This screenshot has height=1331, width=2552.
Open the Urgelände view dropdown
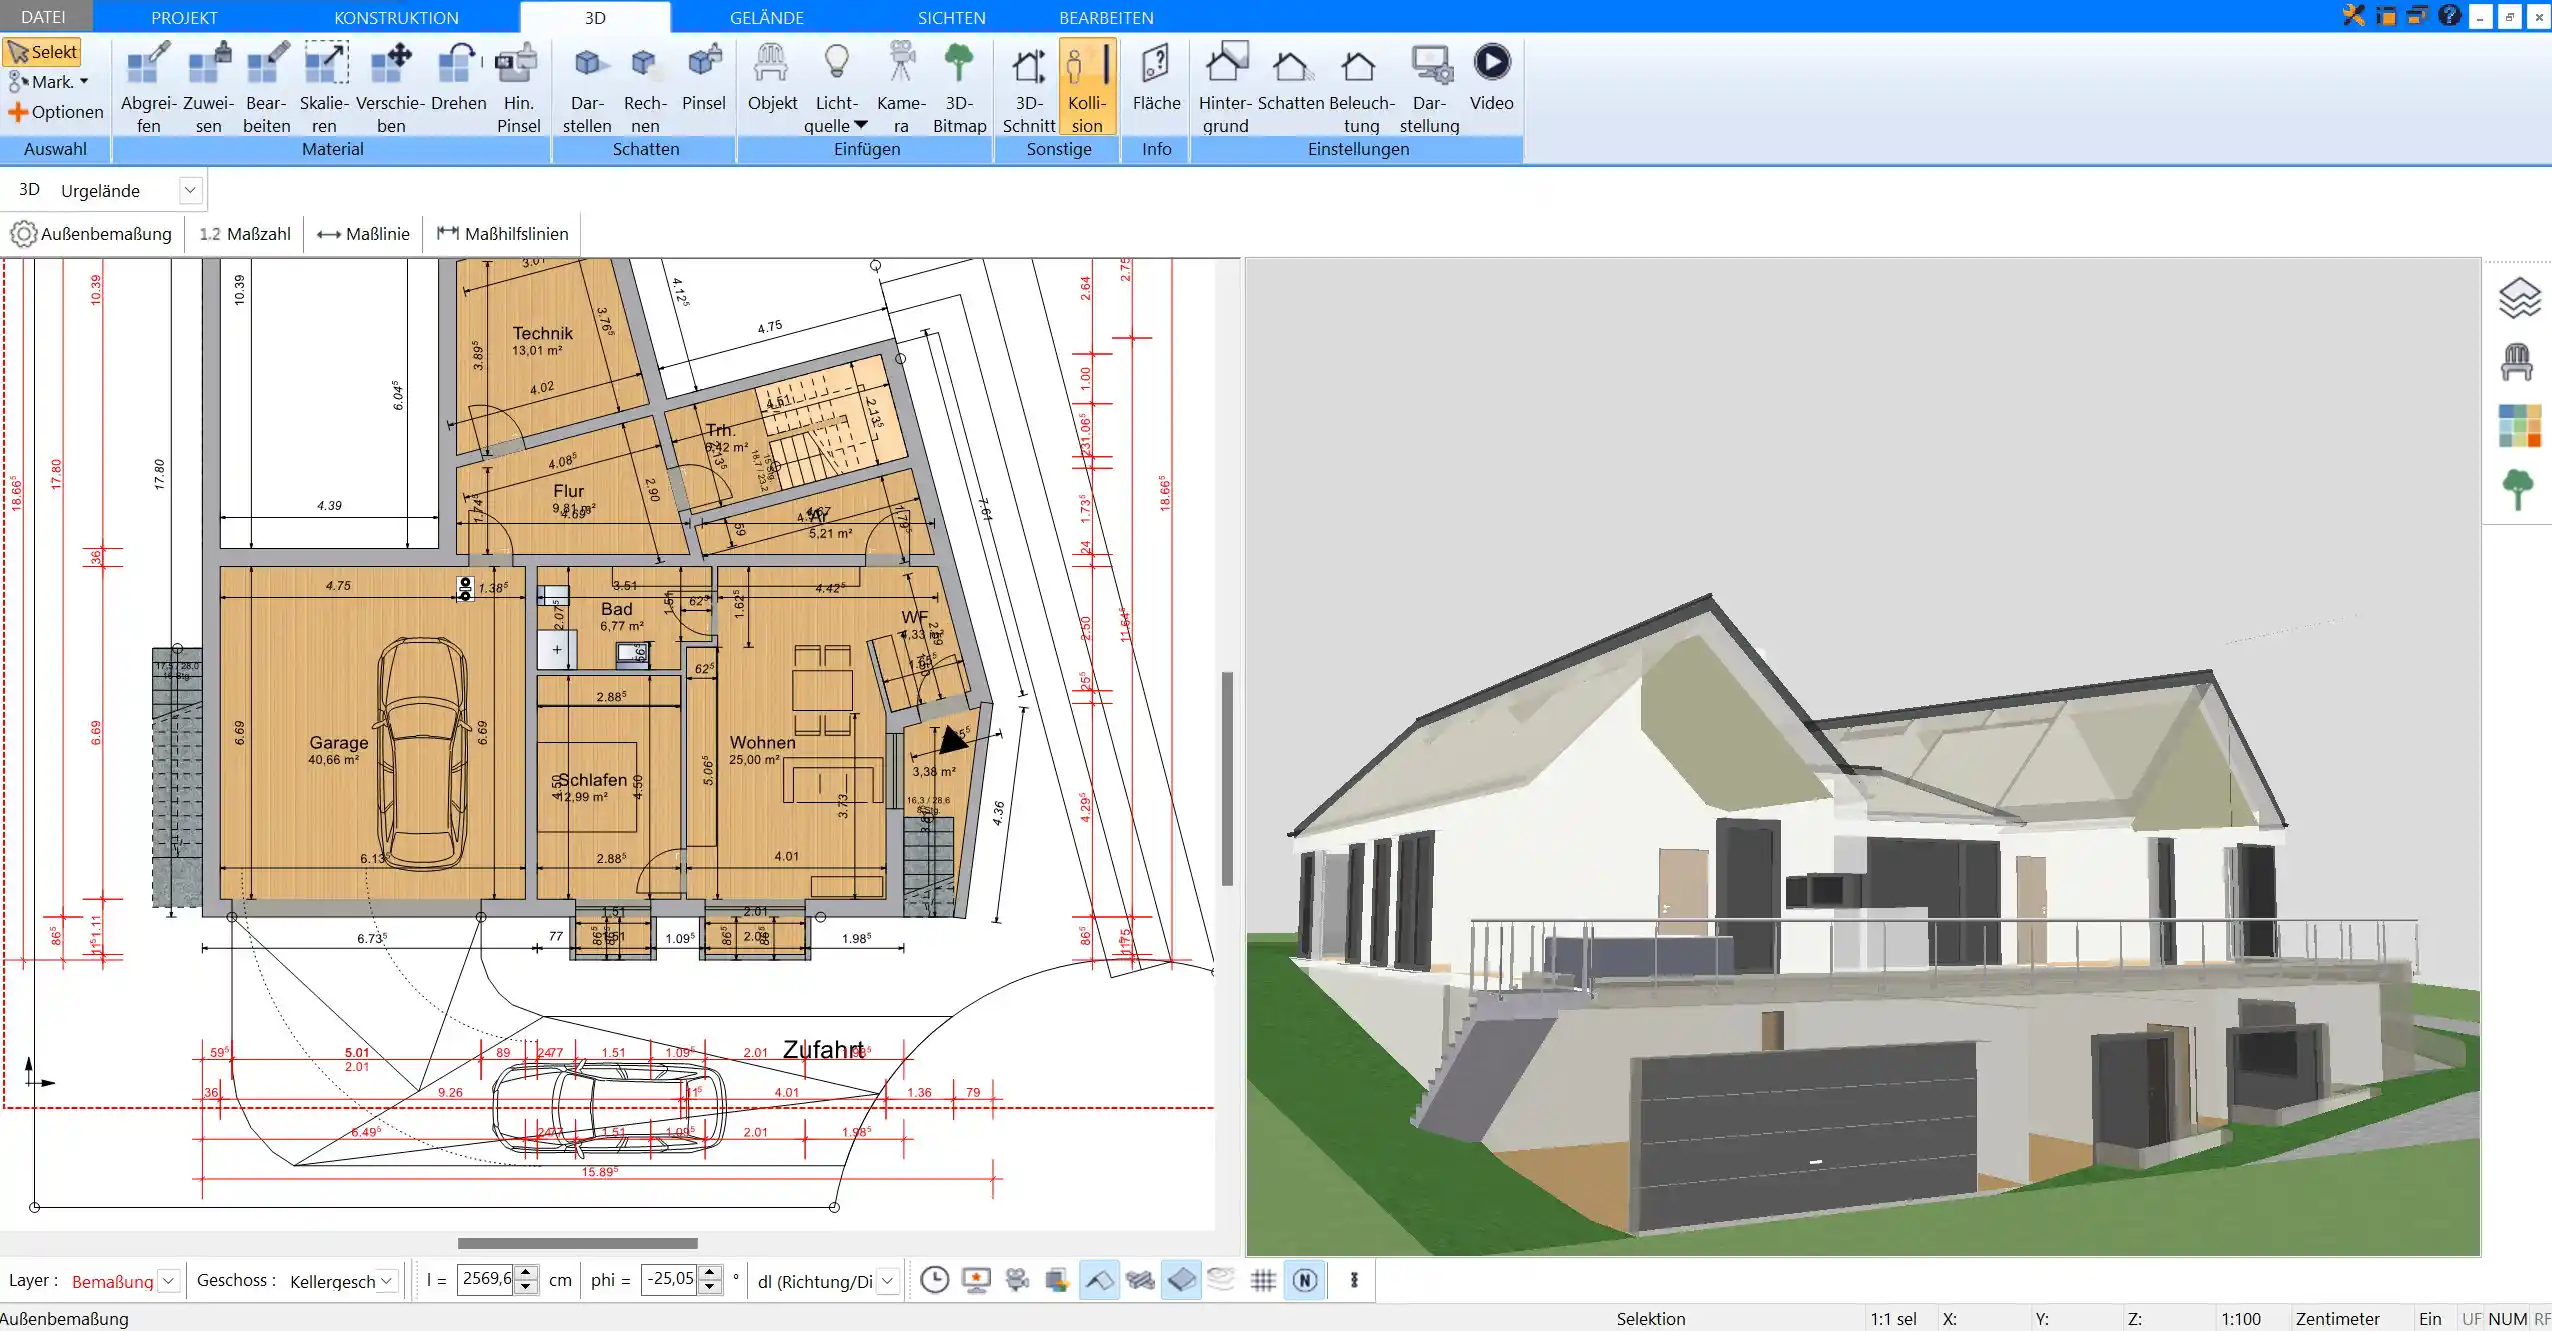(190, 190)
